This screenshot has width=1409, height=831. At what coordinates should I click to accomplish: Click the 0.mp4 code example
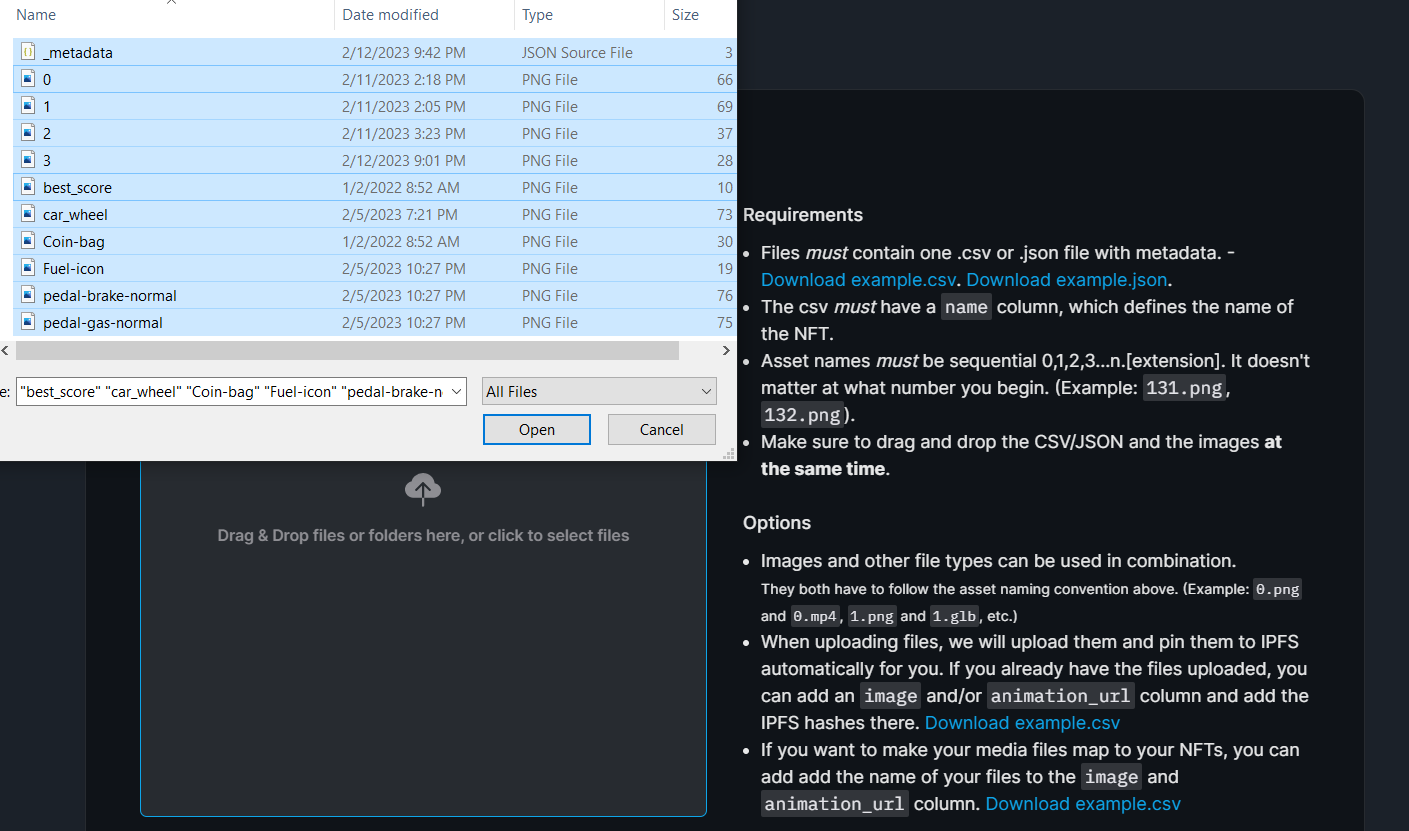[817, 617]
